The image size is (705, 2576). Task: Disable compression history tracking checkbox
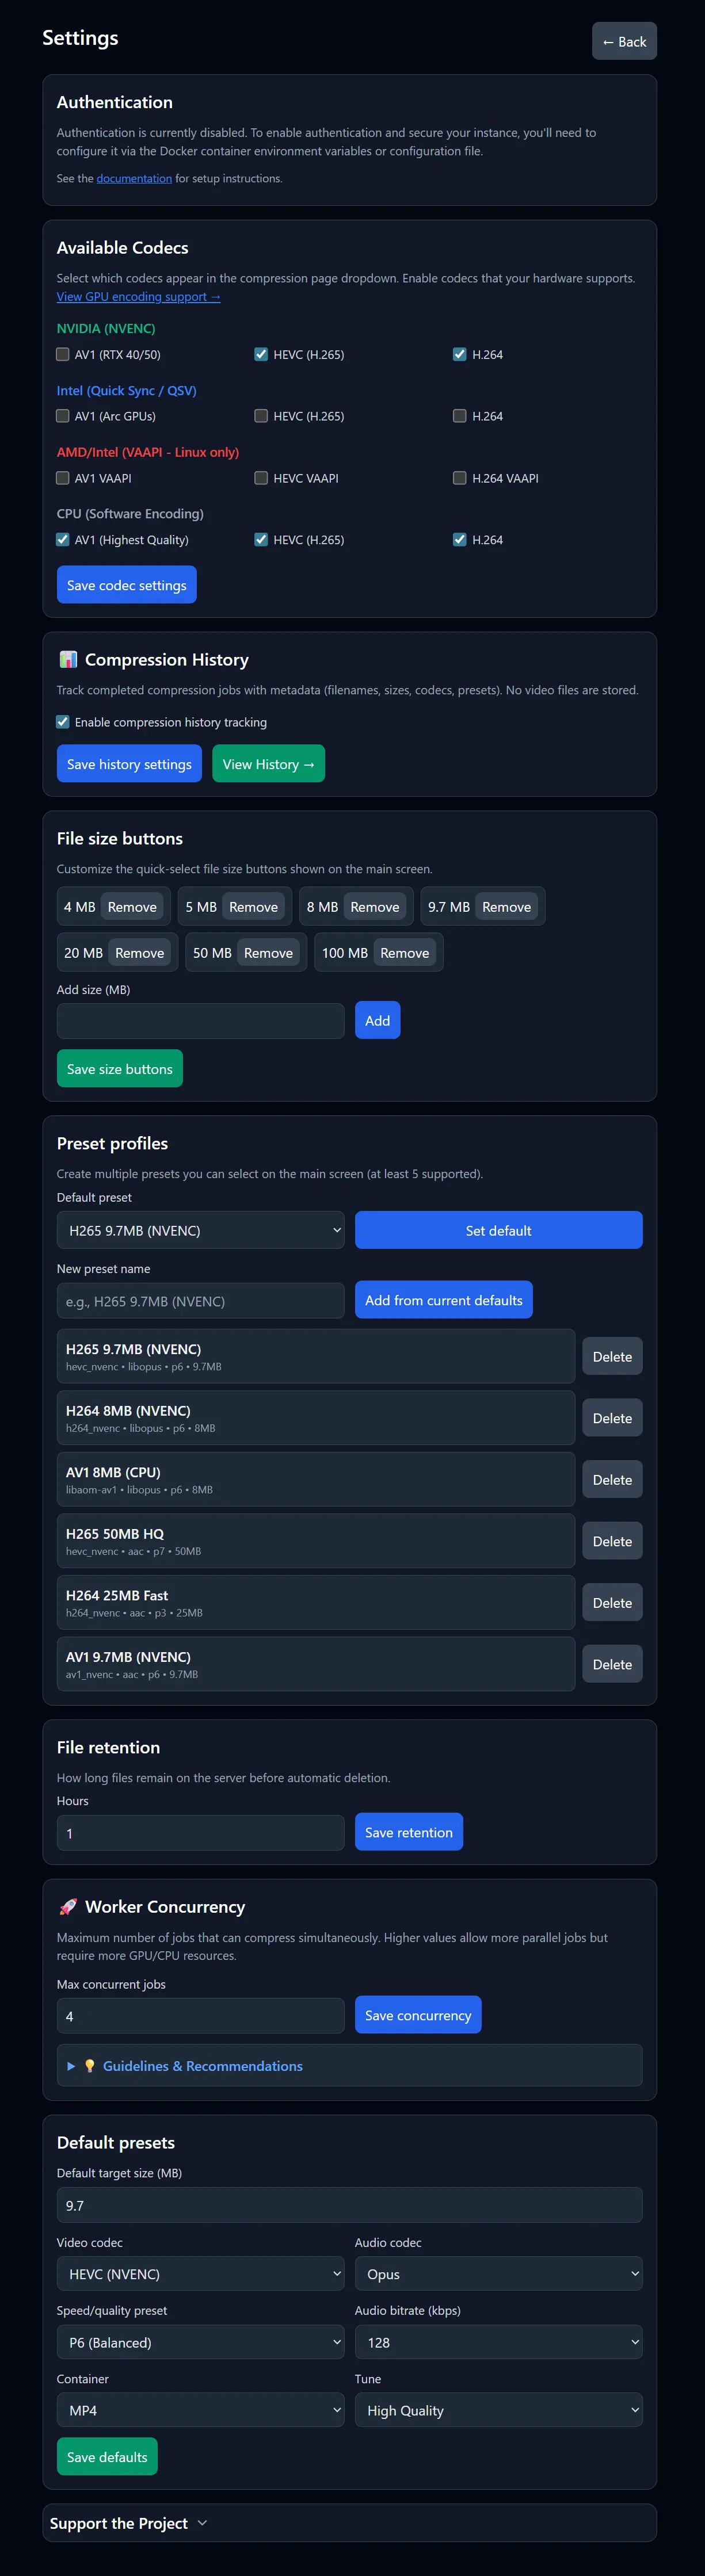point(63,722)
